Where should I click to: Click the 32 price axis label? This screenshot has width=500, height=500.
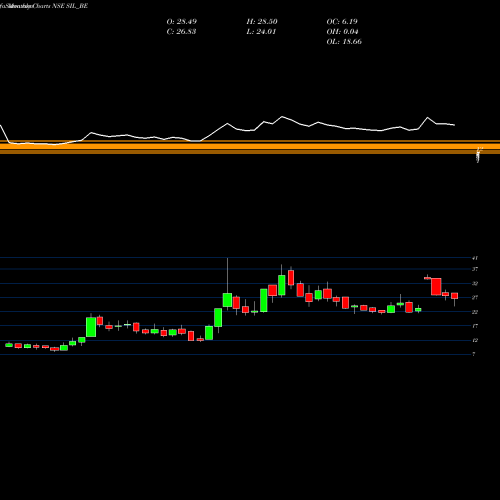pos(475,284)
